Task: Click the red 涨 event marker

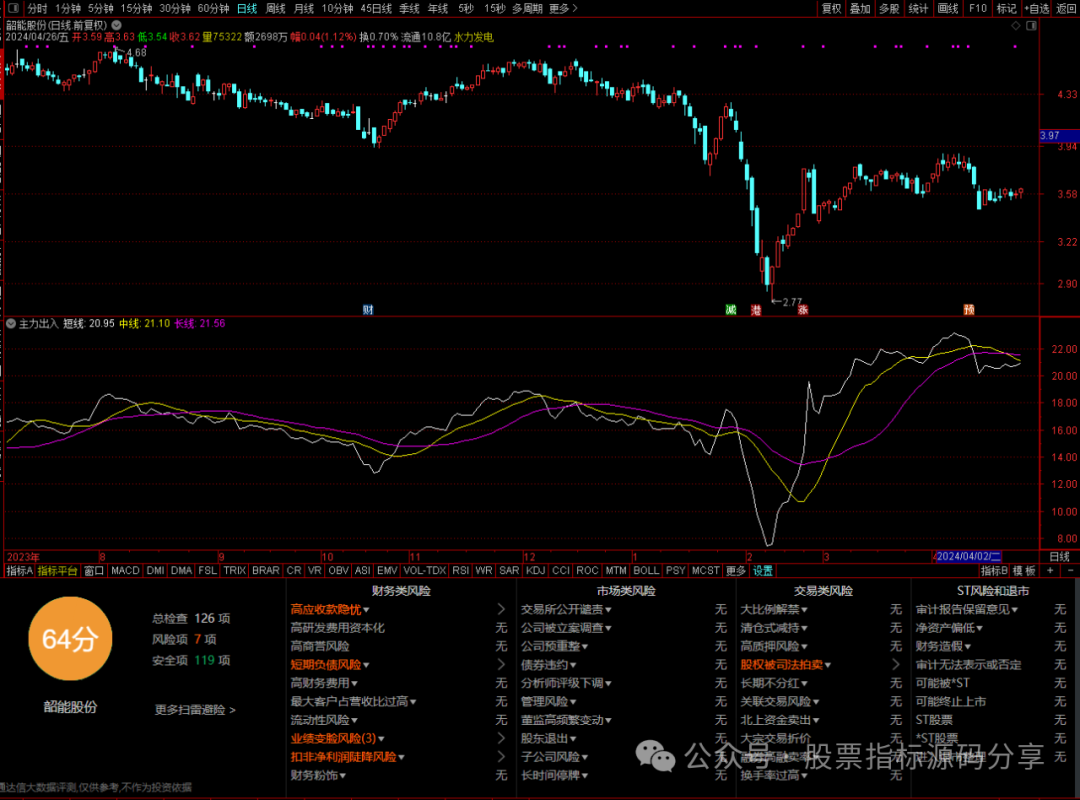Action: pos(802,310)
